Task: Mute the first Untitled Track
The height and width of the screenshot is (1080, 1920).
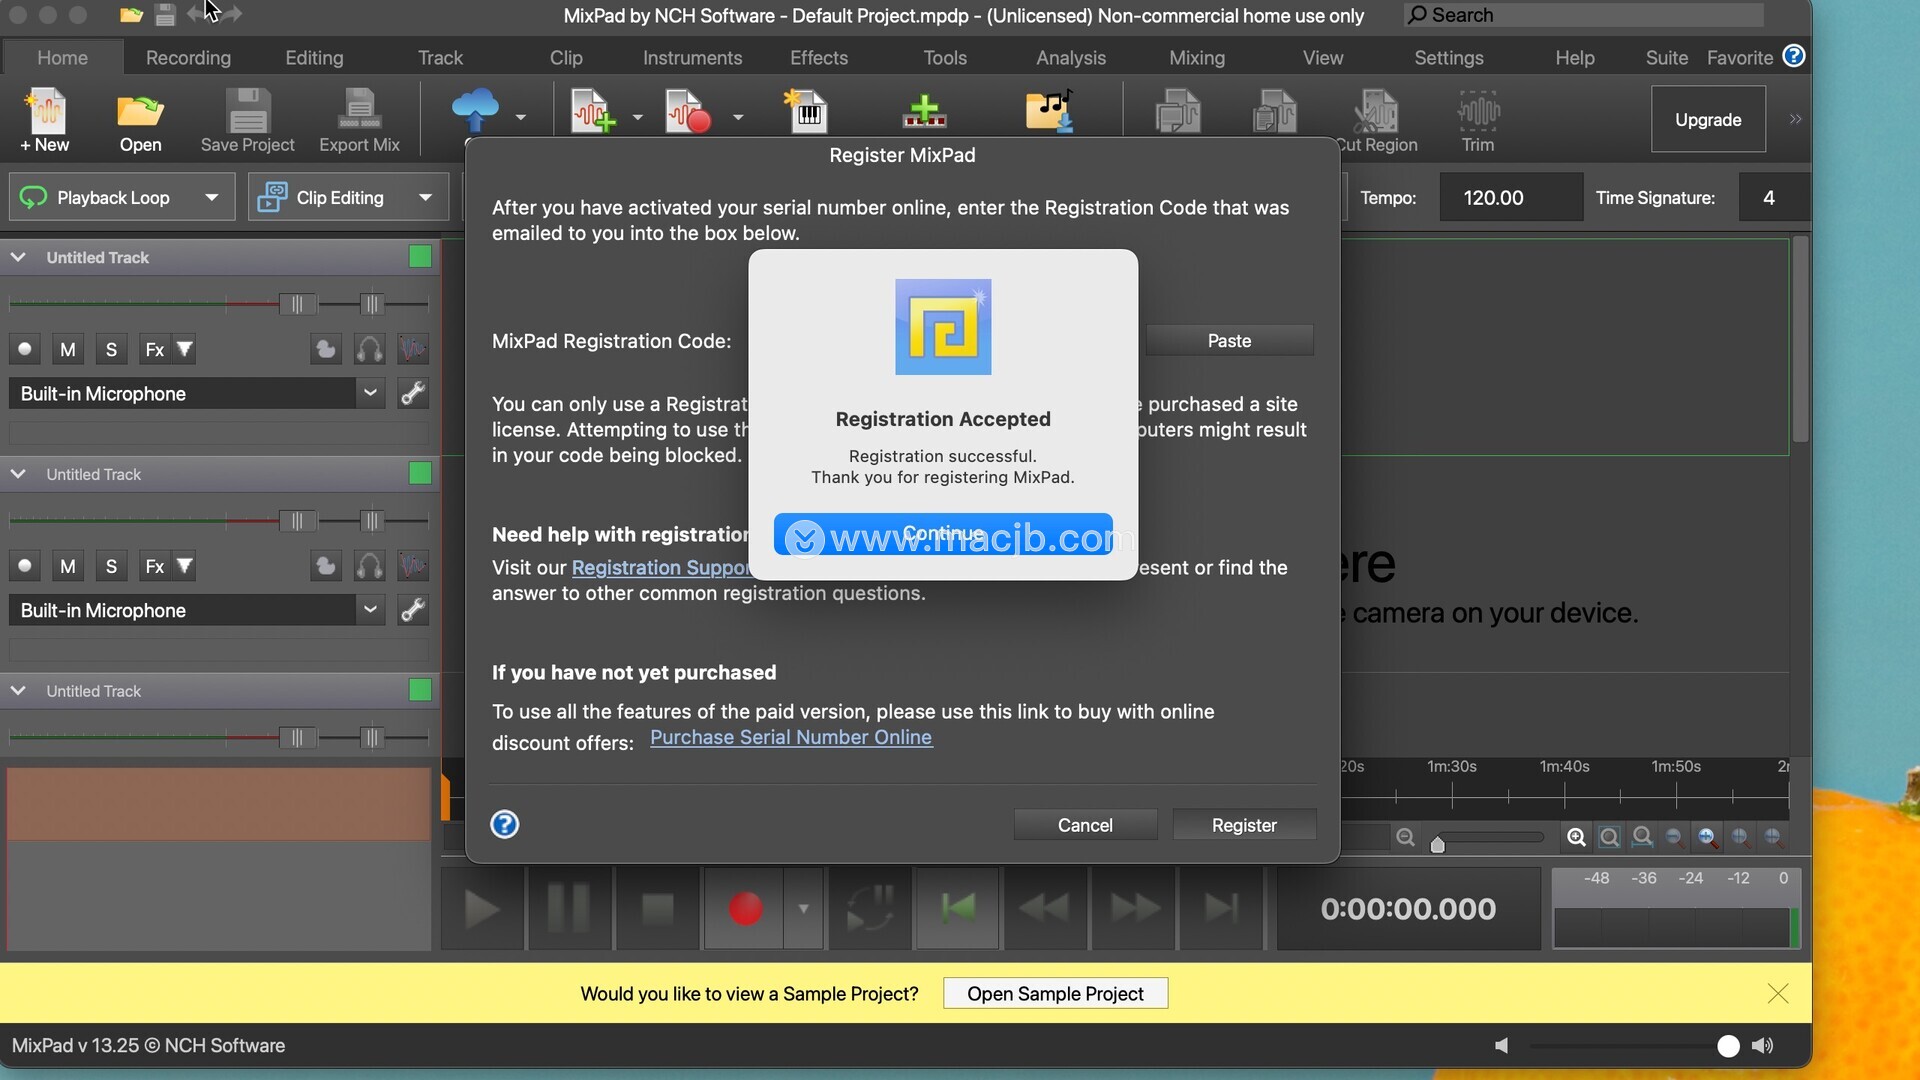Action: [67, 349]
